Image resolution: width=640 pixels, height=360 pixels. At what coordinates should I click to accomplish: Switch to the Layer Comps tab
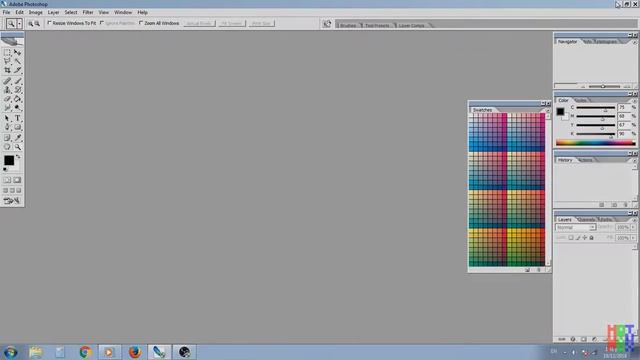click(x=411, y=25)
